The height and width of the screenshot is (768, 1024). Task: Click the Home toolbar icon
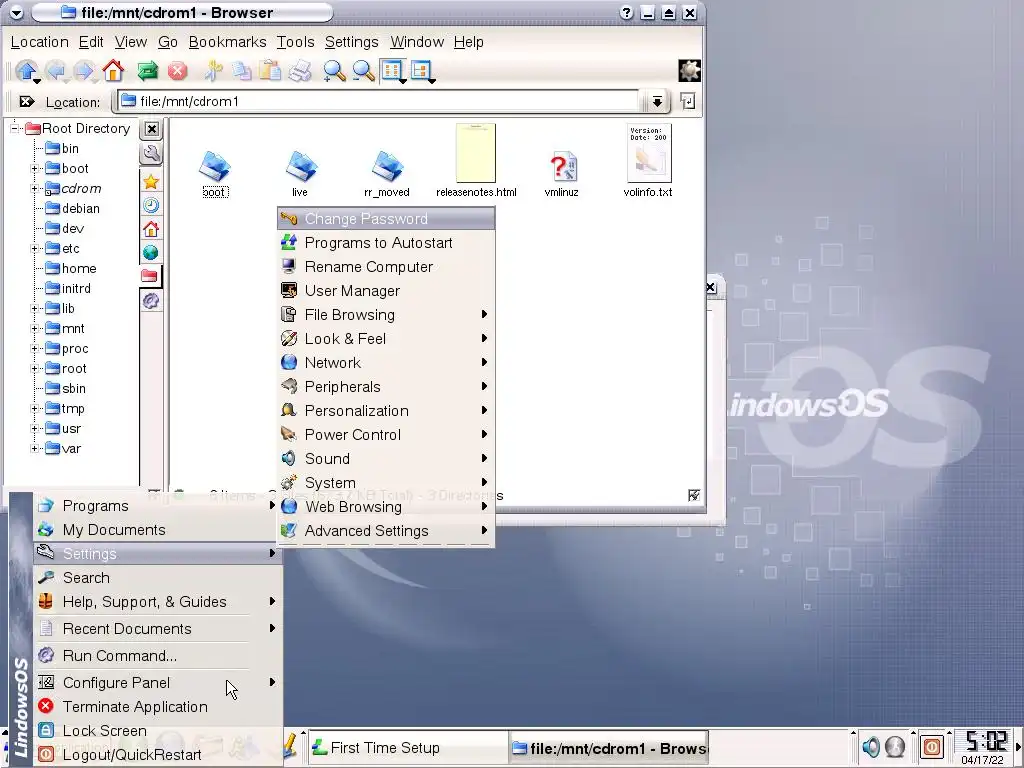pos(113,71)
